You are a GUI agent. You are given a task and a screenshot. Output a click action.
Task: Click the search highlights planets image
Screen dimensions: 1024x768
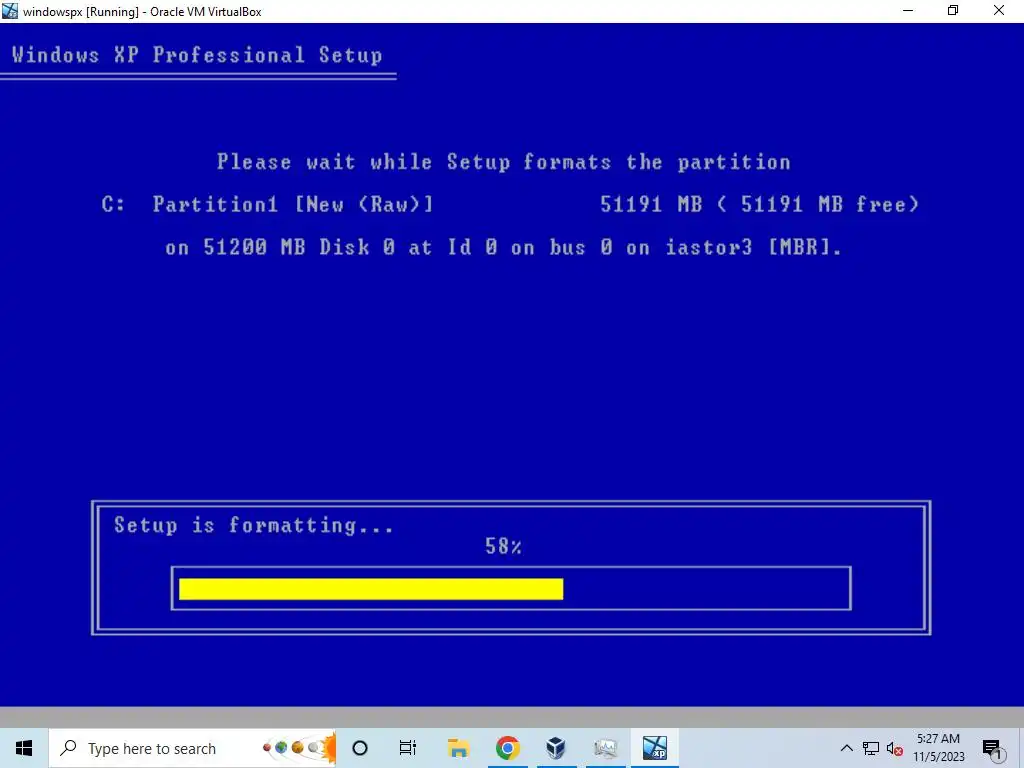pos(298,748)
